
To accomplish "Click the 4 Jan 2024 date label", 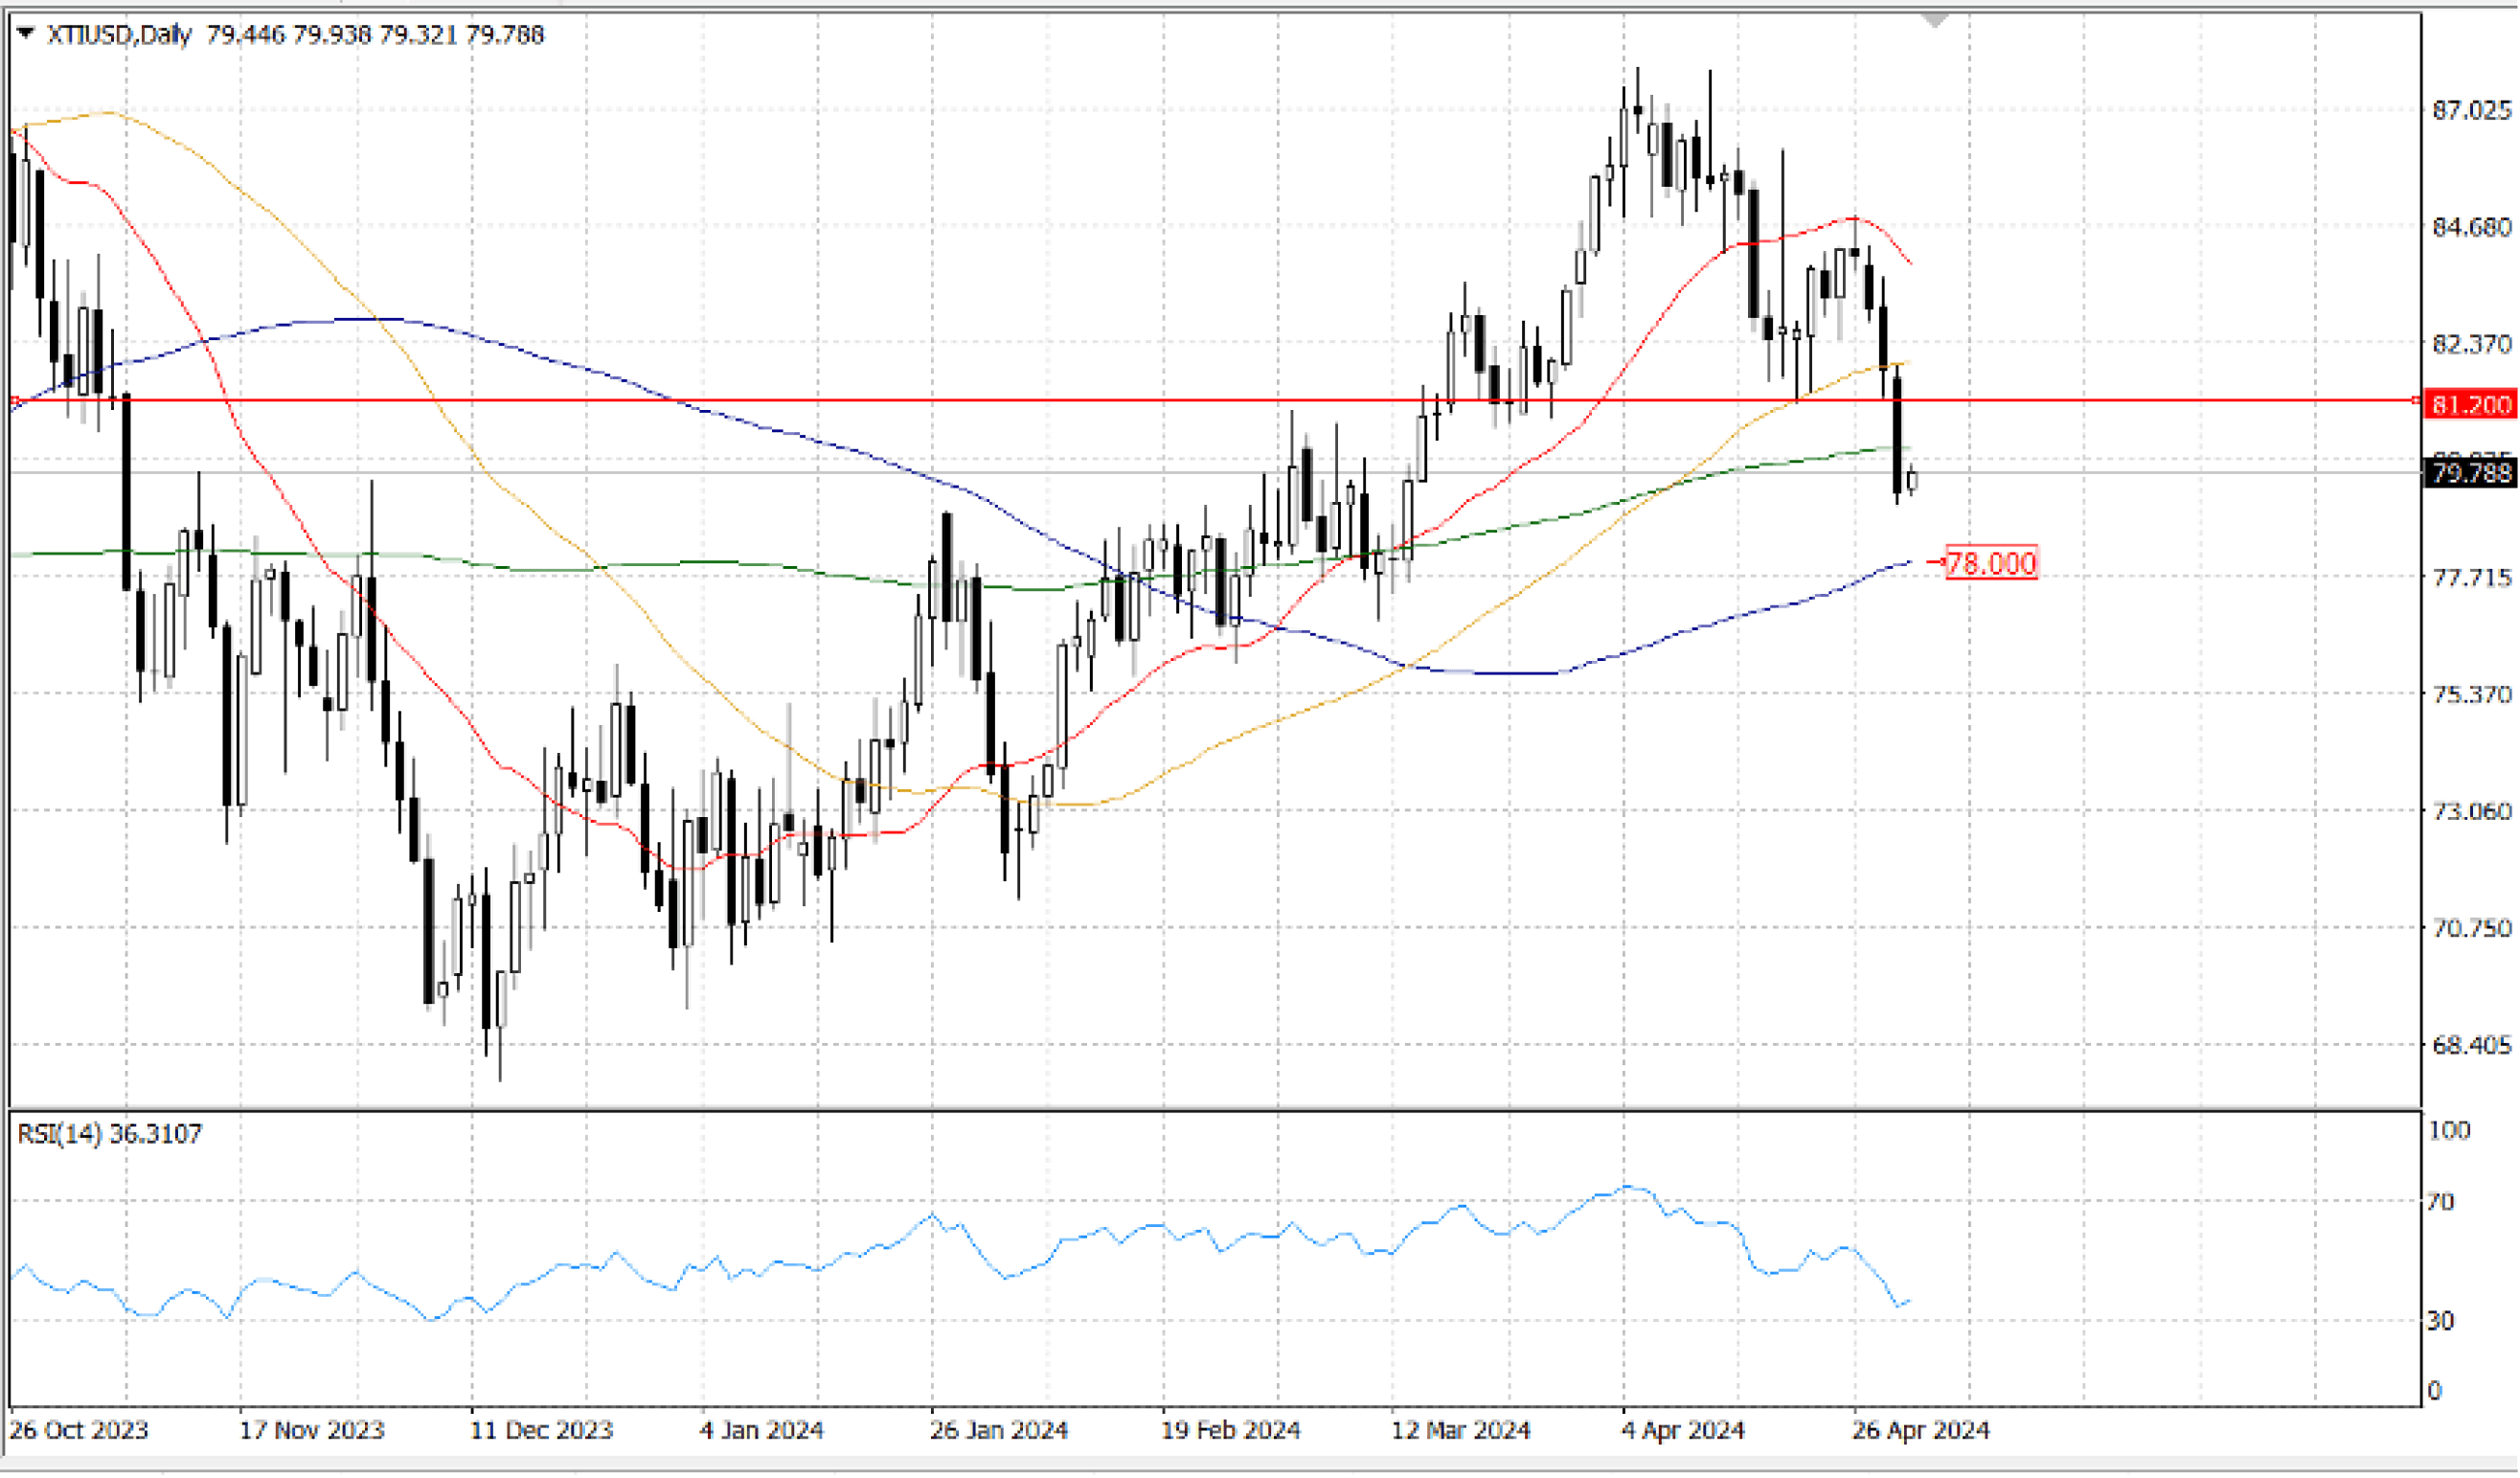I will click(761, 1430).
